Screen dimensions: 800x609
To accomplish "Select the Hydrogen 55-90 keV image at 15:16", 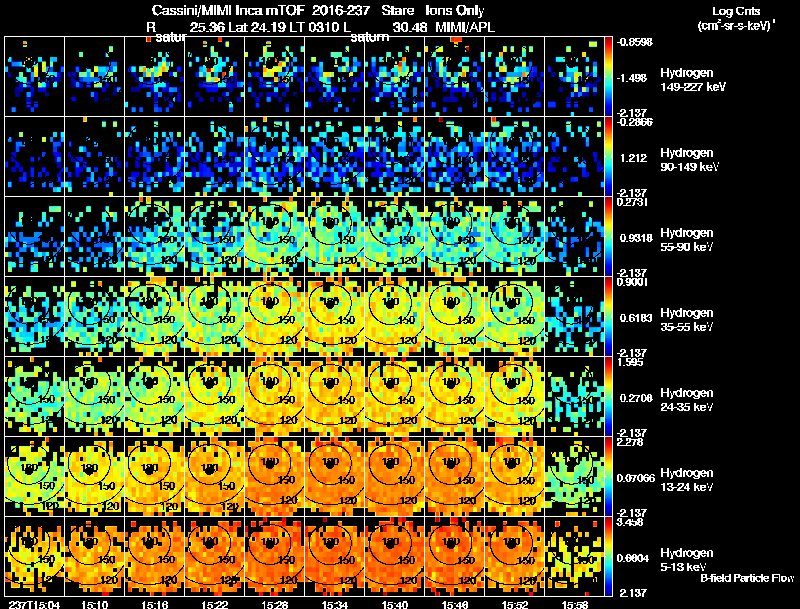I will (x=155, y=236).
